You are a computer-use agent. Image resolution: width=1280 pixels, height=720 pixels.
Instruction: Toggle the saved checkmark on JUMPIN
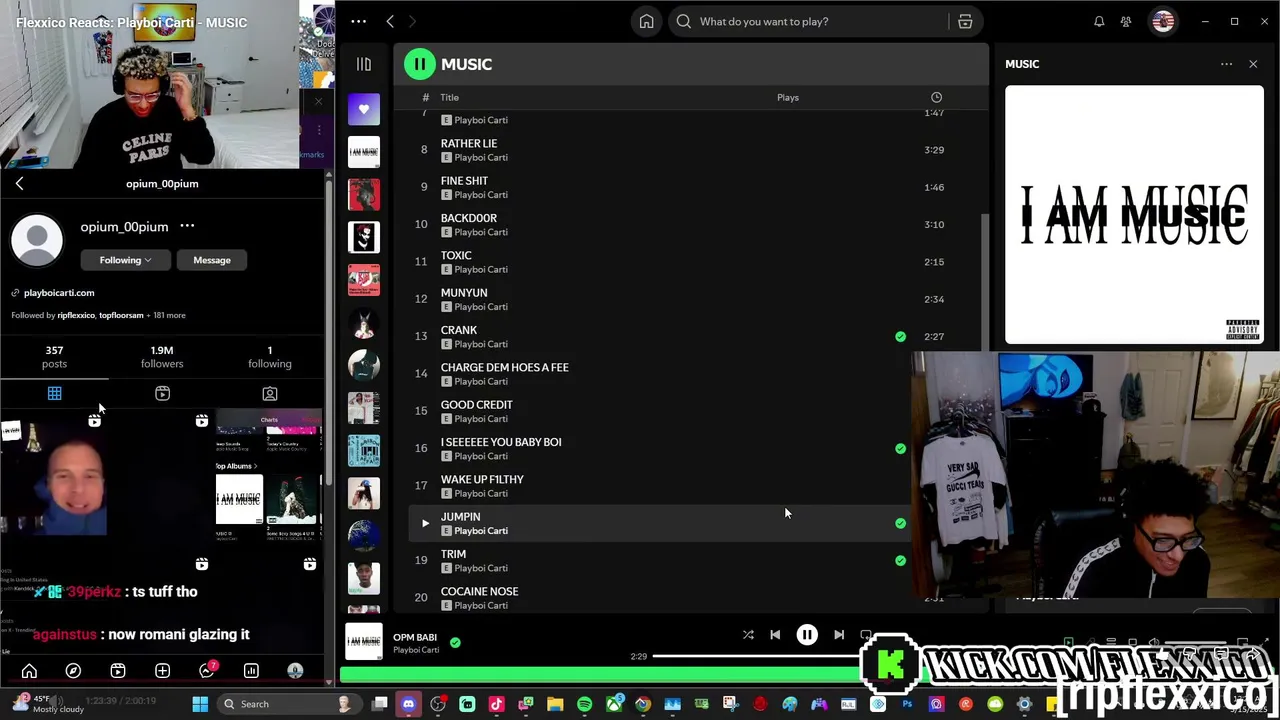click(900, 524)
